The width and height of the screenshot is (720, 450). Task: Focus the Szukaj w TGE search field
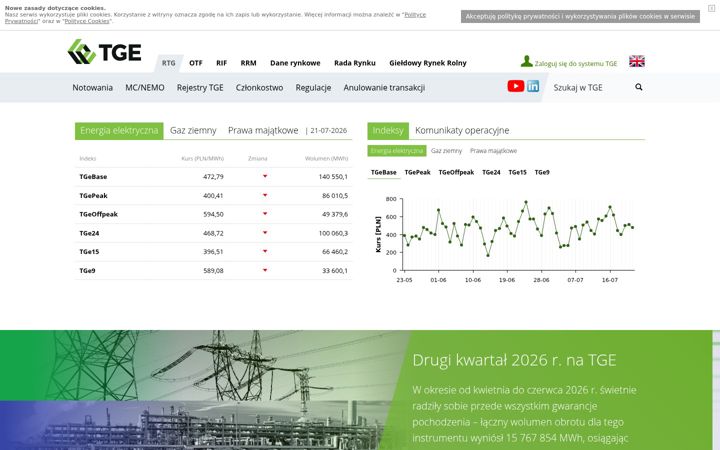click(x=590, y=87)
